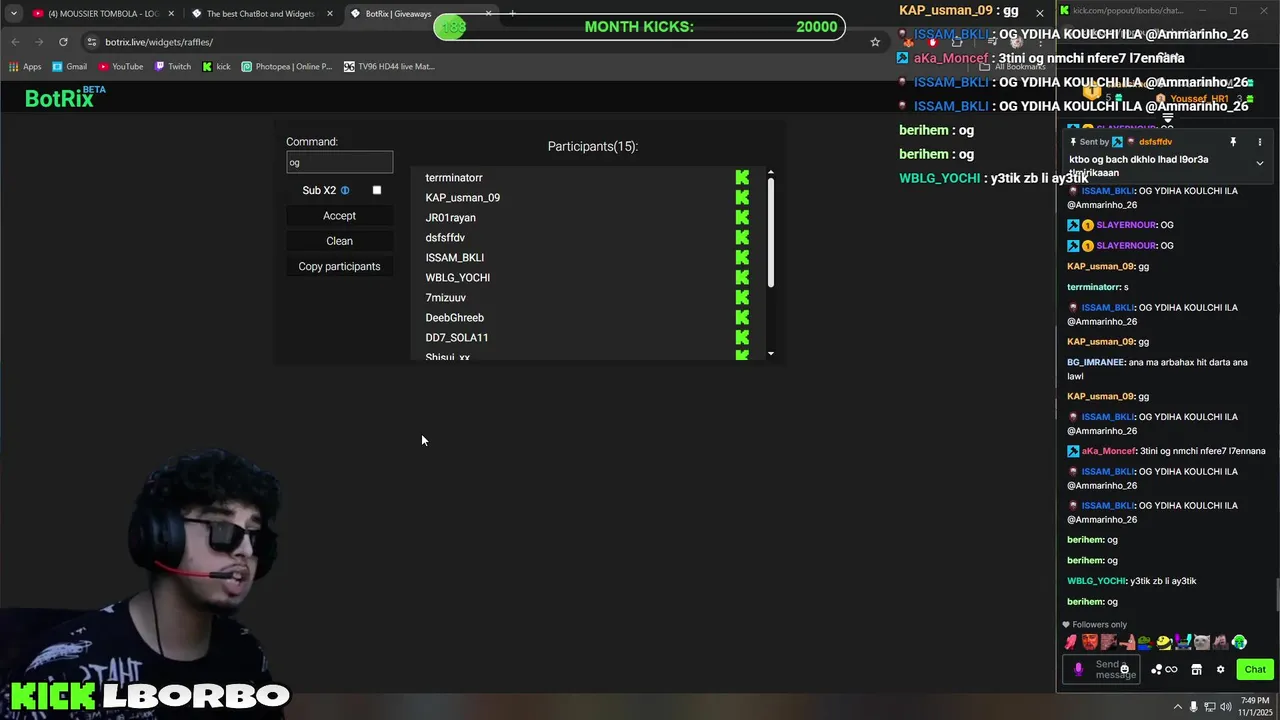Viewport: 1280px width, 720px height.
Task: Click participants list scrollbar thumb
Action: [x=770, y=234]
